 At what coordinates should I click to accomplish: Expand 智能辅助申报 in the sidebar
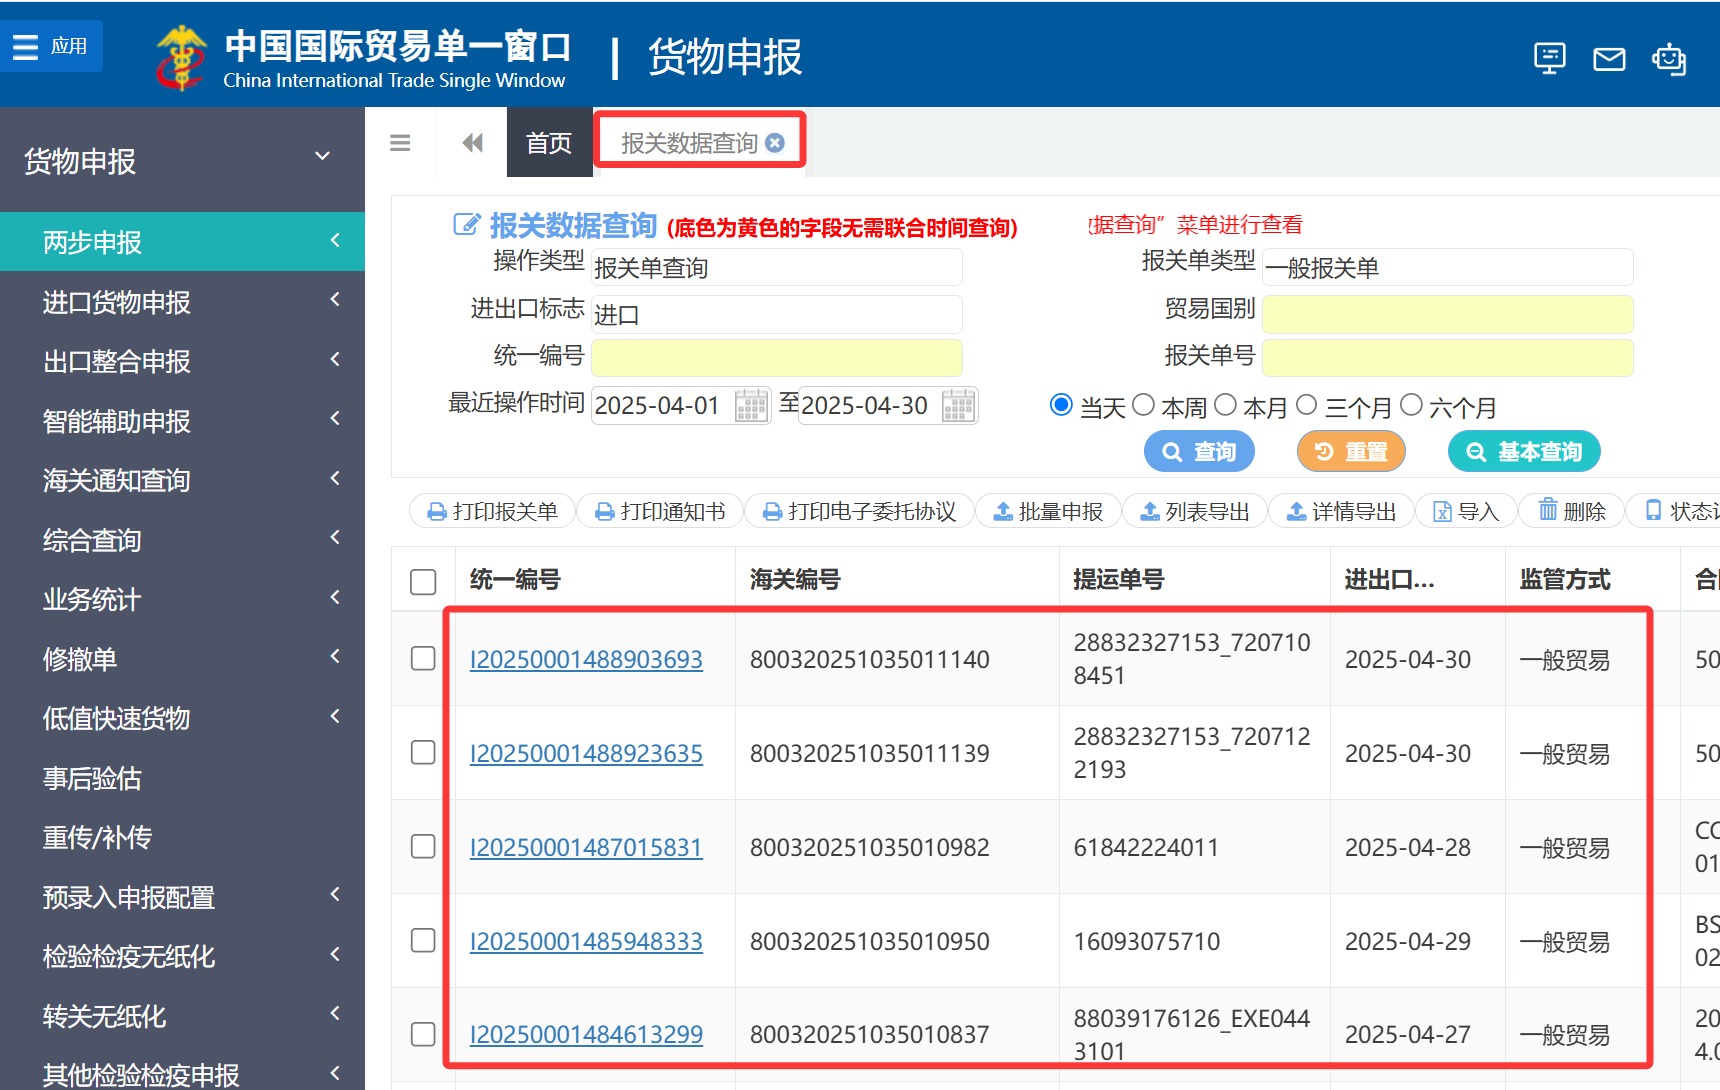(x=182, y=421)
